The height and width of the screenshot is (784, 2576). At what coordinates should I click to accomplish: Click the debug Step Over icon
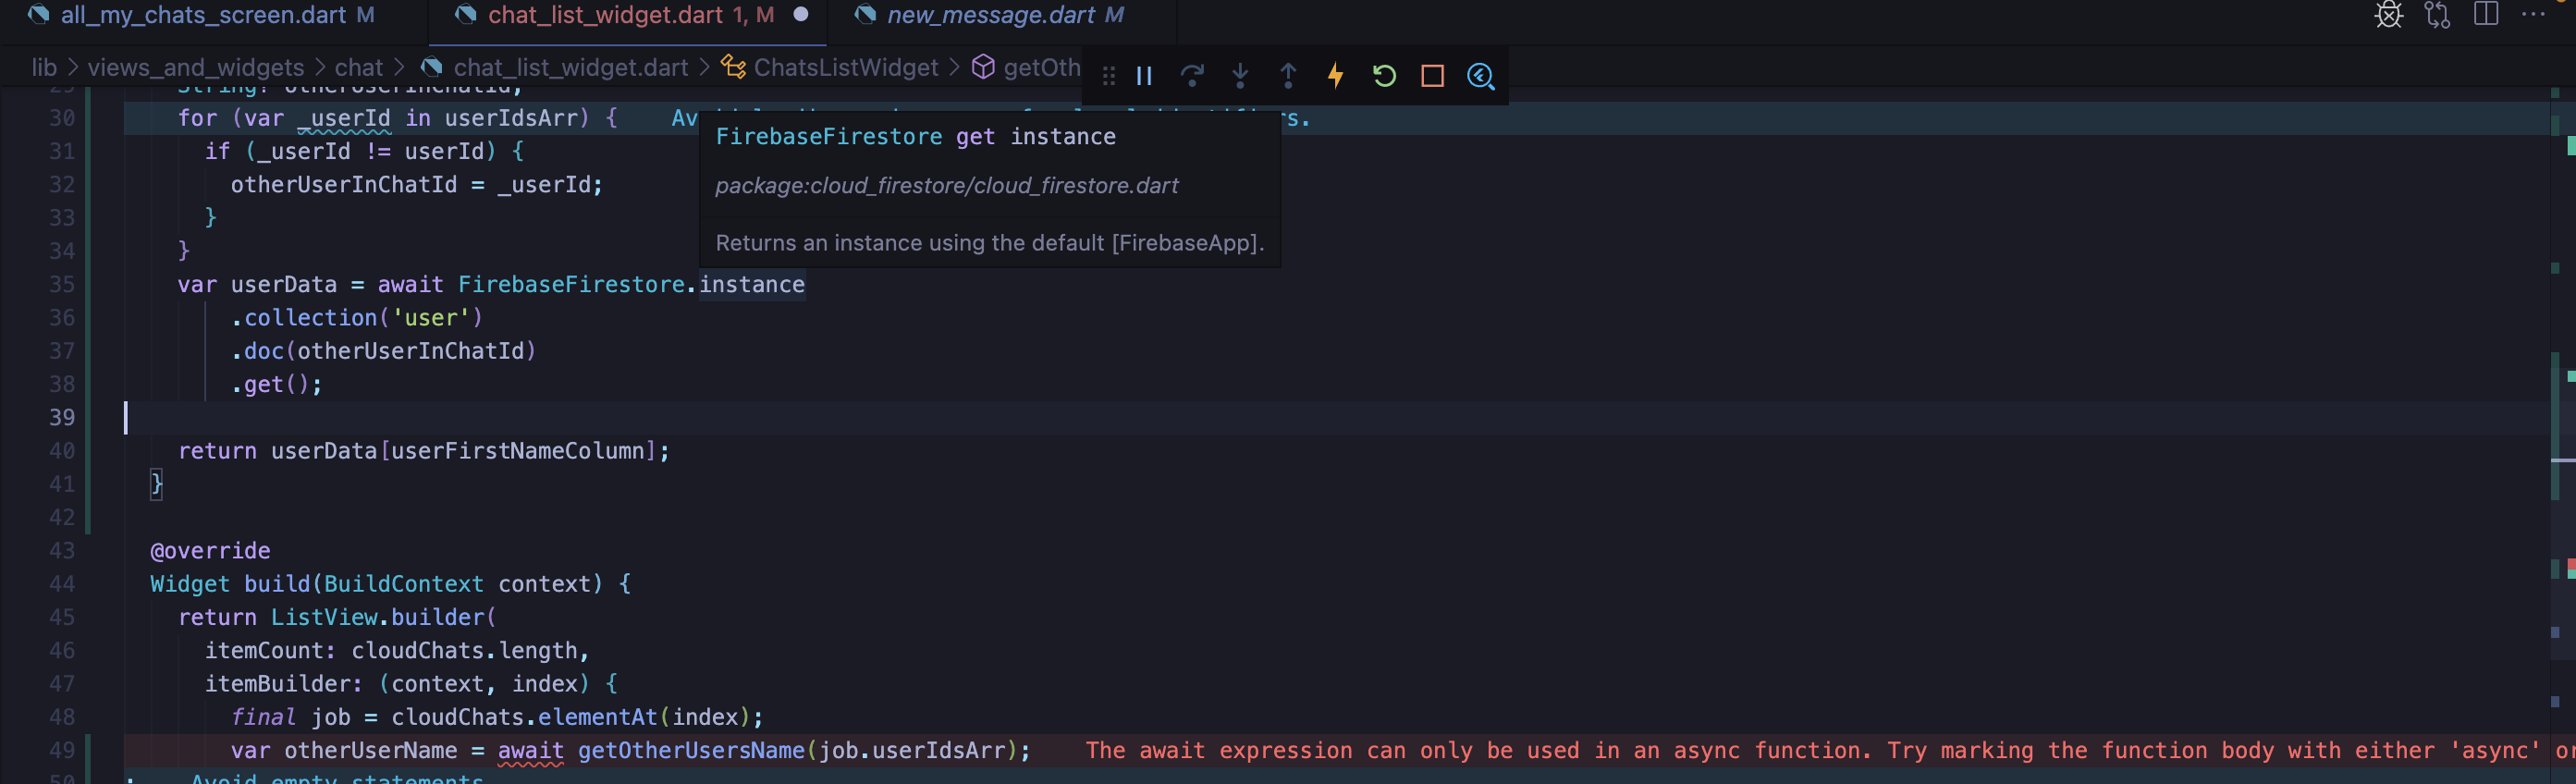pos(1192,76)
